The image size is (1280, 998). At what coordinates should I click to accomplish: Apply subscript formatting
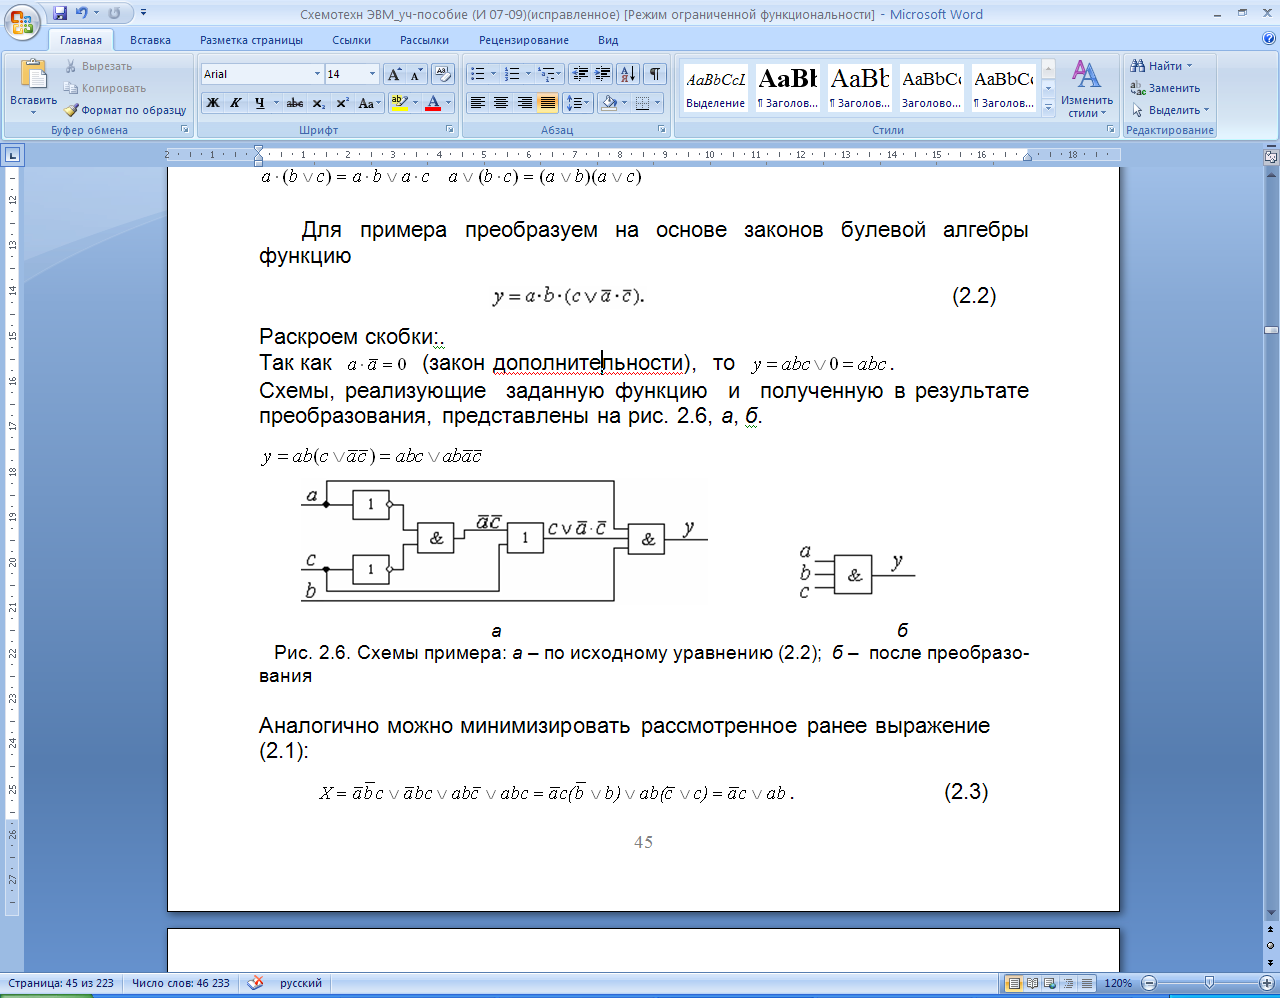318,103
